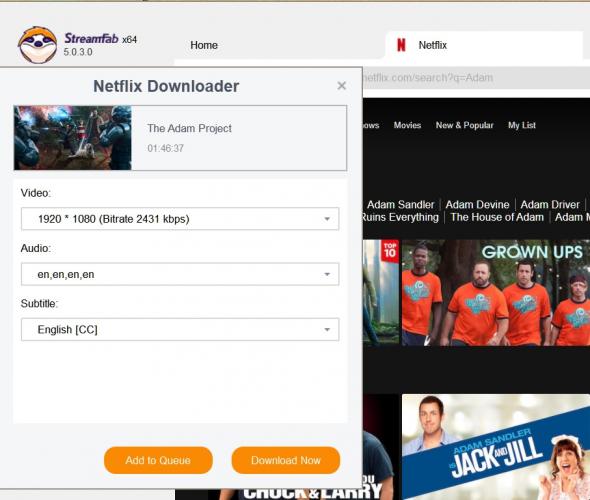The width and height of the screenshot is (590, 500).
Task: Click the Ruins Everything suggestion link
Action: point(401,217)
